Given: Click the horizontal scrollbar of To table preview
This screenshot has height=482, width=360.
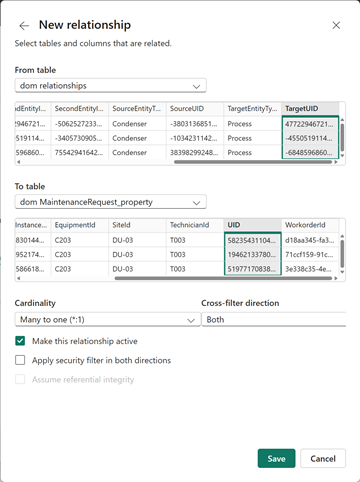Looking at the screenshot, I should [223, 278].
